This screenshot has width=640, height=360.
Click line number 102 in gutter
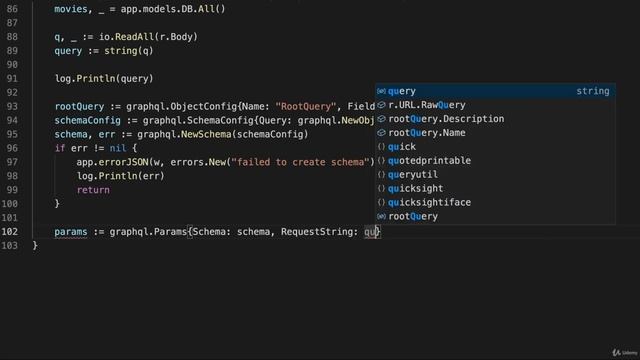coord(10,231)
